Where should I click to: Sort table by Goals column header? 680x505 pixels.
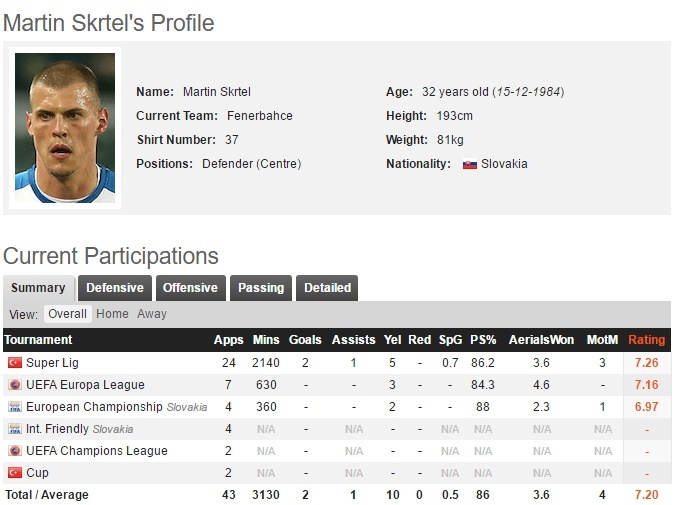305,340
